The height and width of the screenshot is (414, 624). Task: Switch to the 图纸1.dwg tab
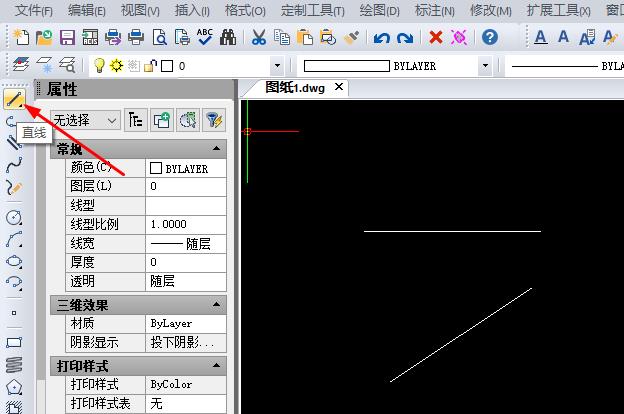click(295, 87)
